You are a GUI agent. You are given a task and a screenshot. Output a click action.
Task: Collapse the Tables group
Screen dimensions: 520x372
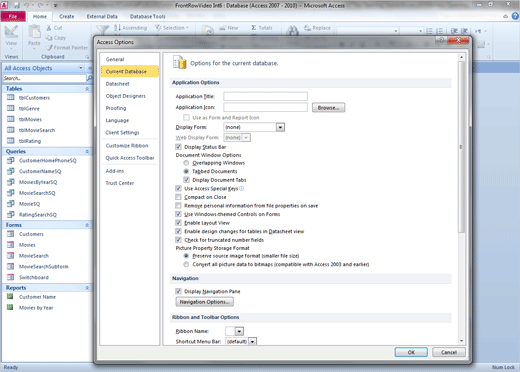87,89
